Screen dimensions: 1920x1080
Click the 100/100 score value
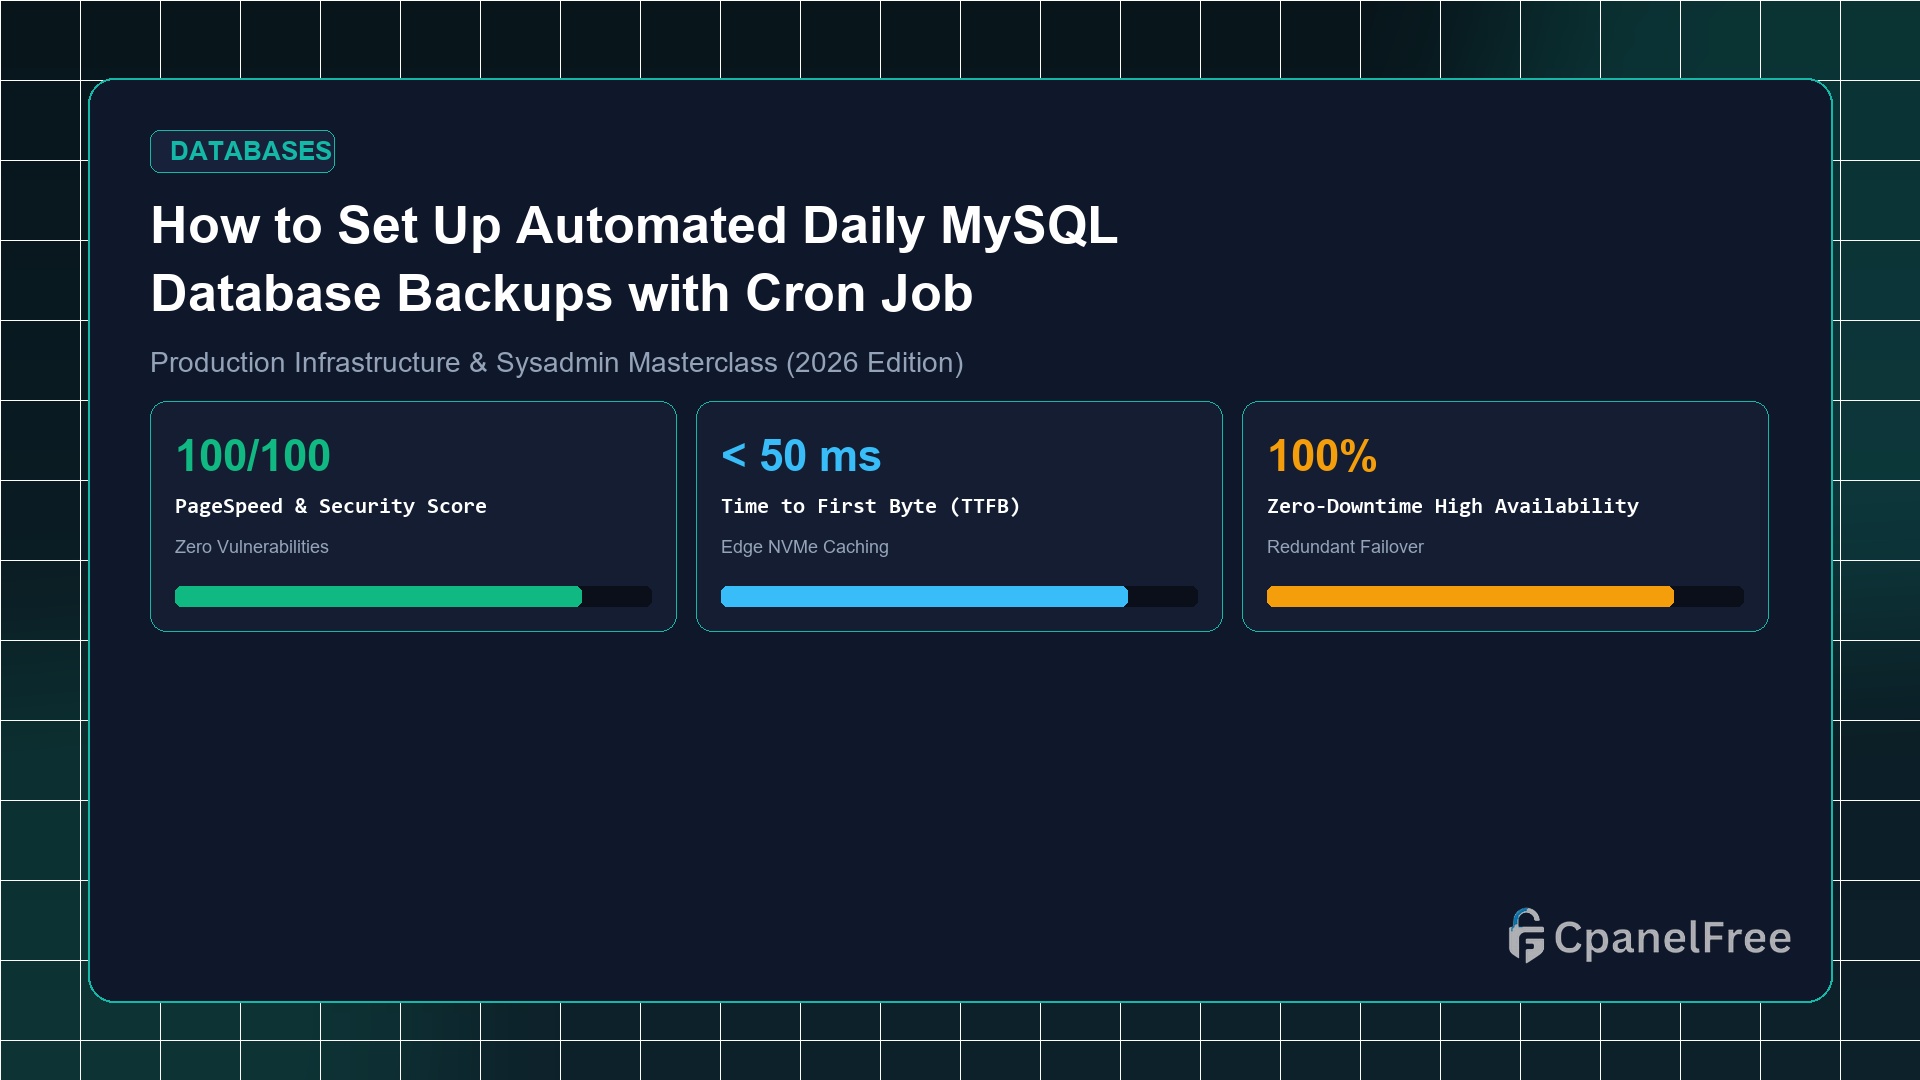(x=253, y=456)
